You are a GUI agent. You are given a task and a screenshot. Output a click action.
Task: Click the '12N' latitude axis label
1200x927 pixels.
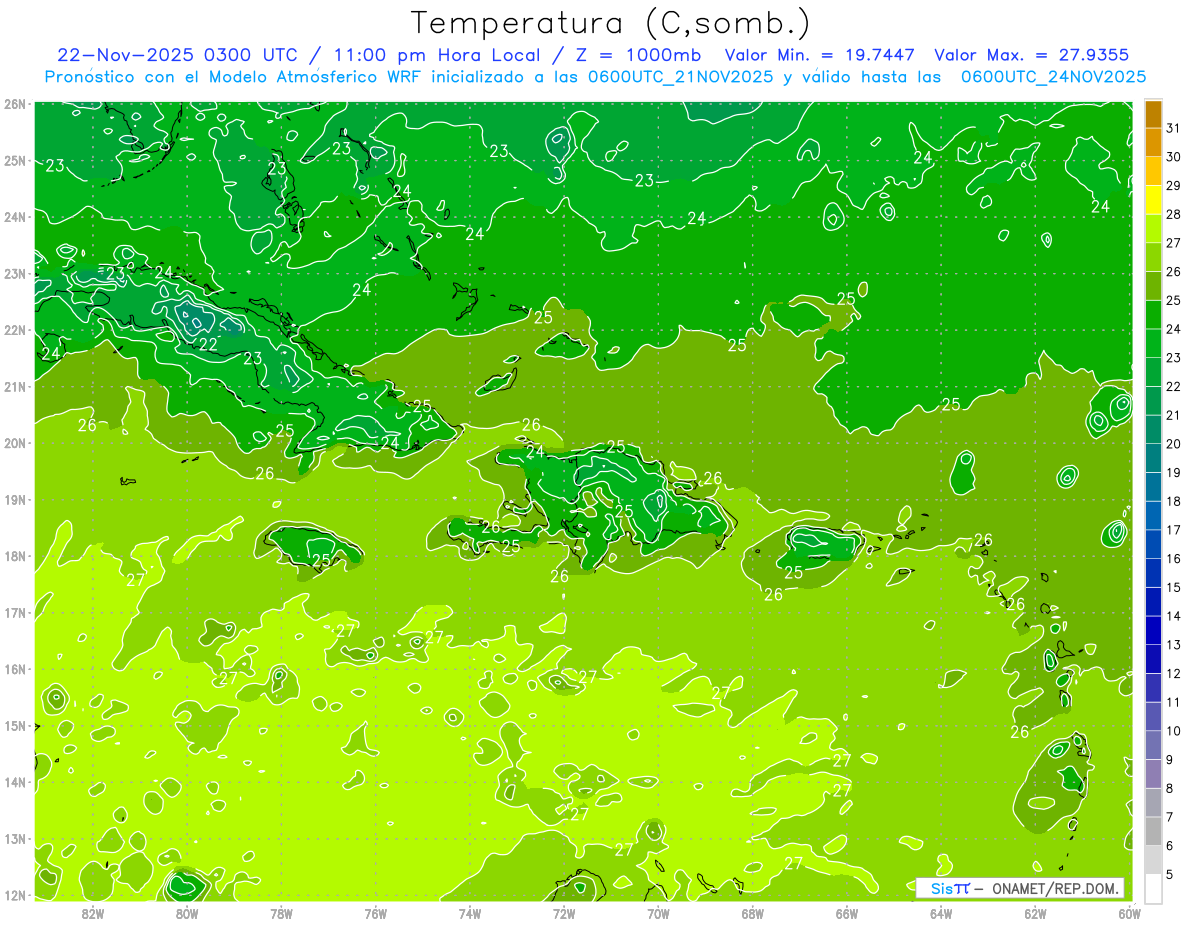[15, 895]
